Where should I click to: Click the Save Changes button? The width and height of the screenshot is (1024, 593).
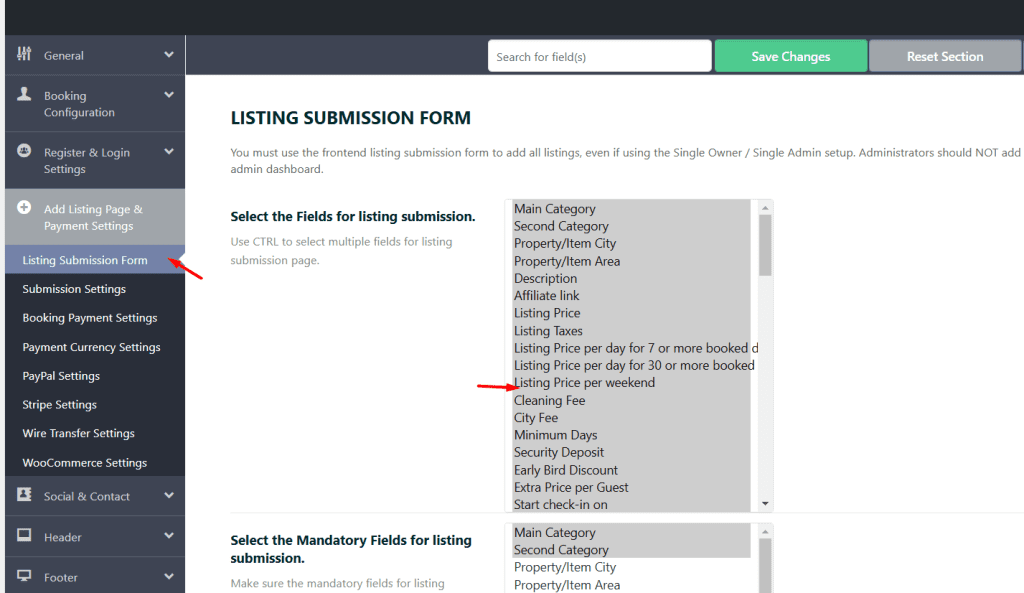790,56
